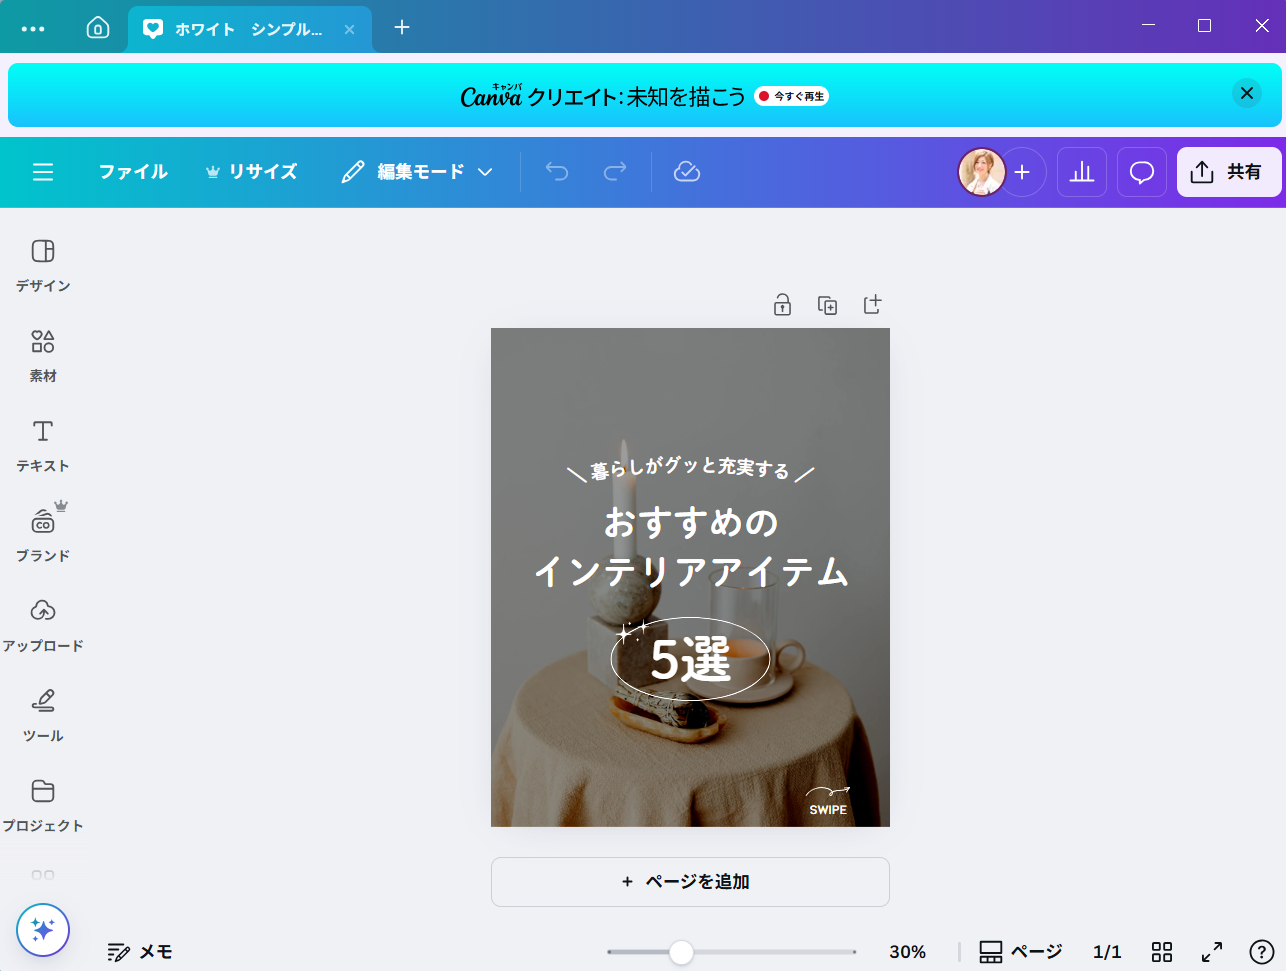1286x971 pixels.
Task: Open the analytics bar chart icon
Action: [x=1082, y=172]
